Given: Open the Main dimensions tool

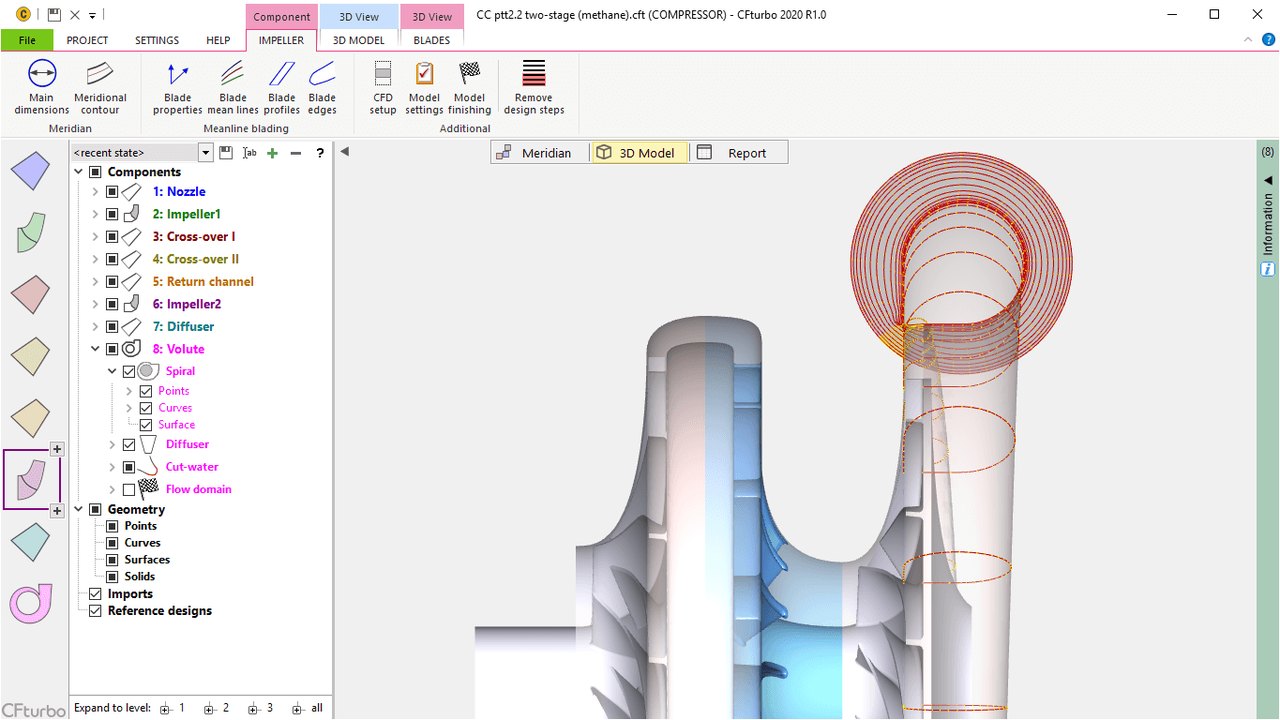Looking at the screenshot, I should click(x=42, y=87).
